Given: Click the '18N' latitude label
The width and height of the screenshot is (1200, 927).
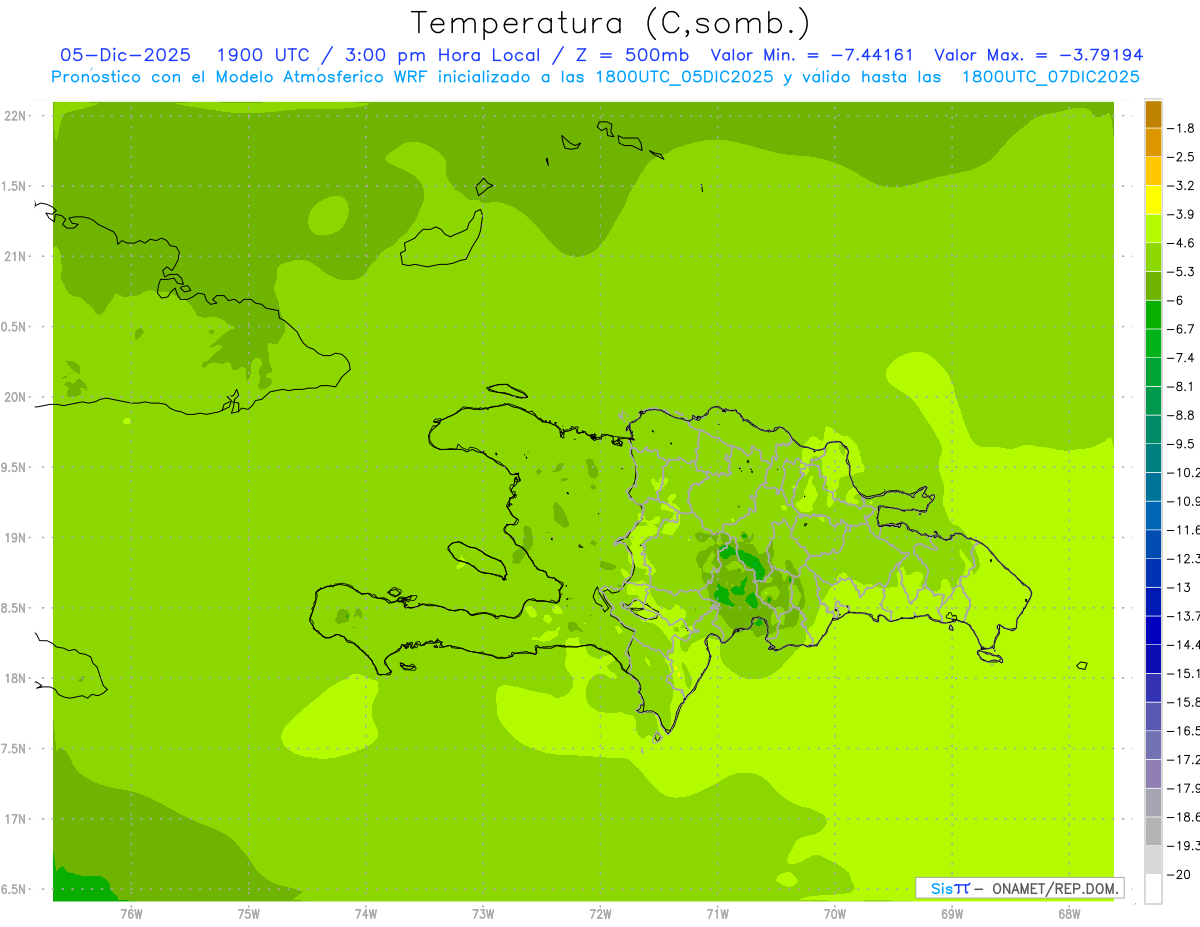Looking at the screenshot, I should [x=15, y=679].
